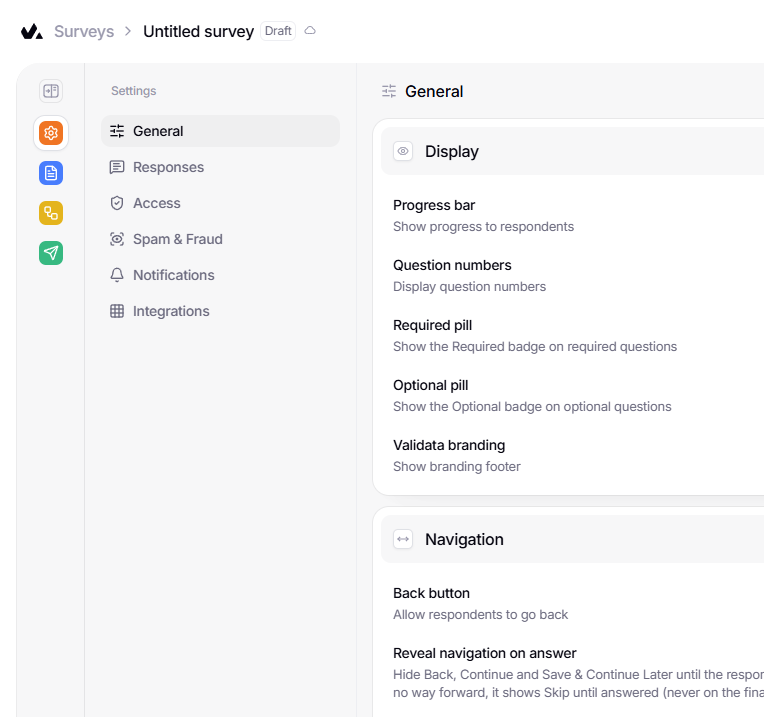
Task: Select the Notifications menu item
Action: click(x=220, y=275)
